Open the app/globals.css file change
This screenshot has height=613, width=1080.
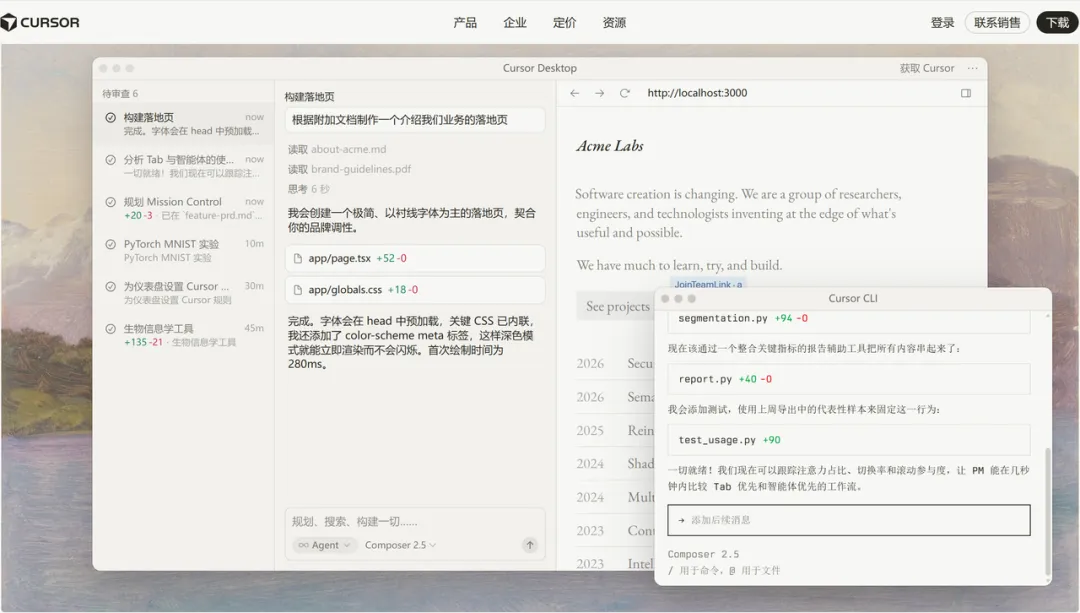click(x=415, y=290)
